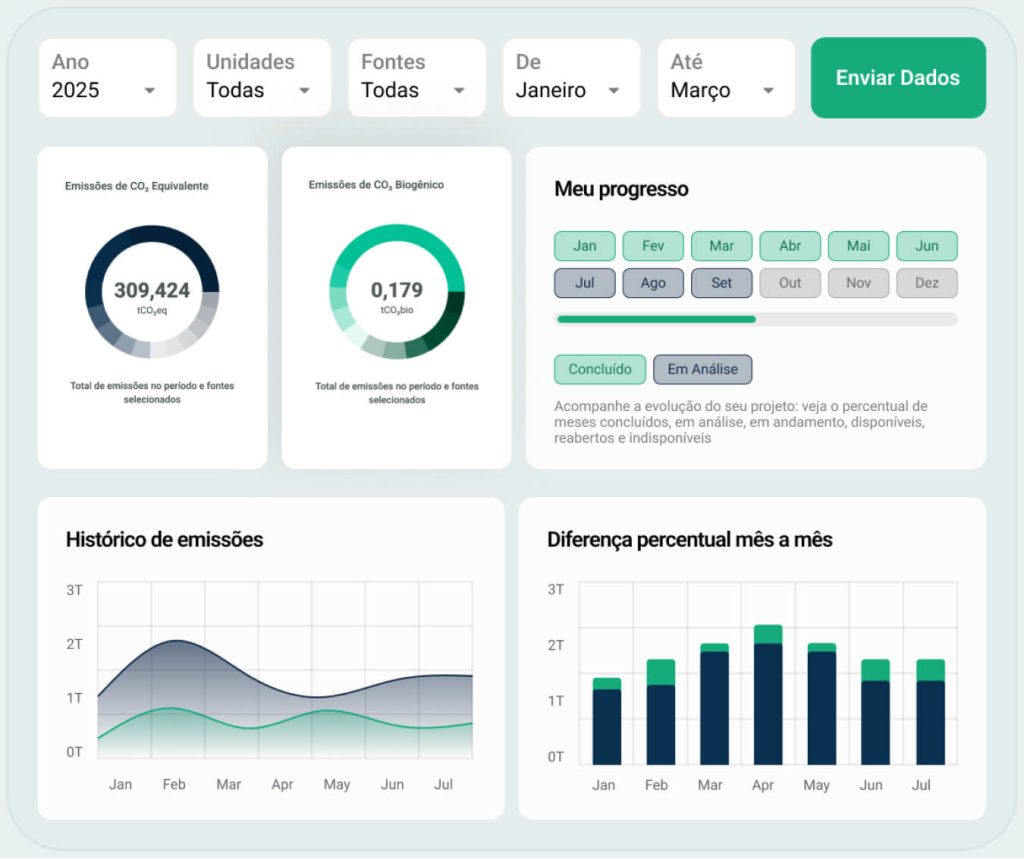
Task: Click the Feb label in Histórico chart
Action: [x=174, y=784]
